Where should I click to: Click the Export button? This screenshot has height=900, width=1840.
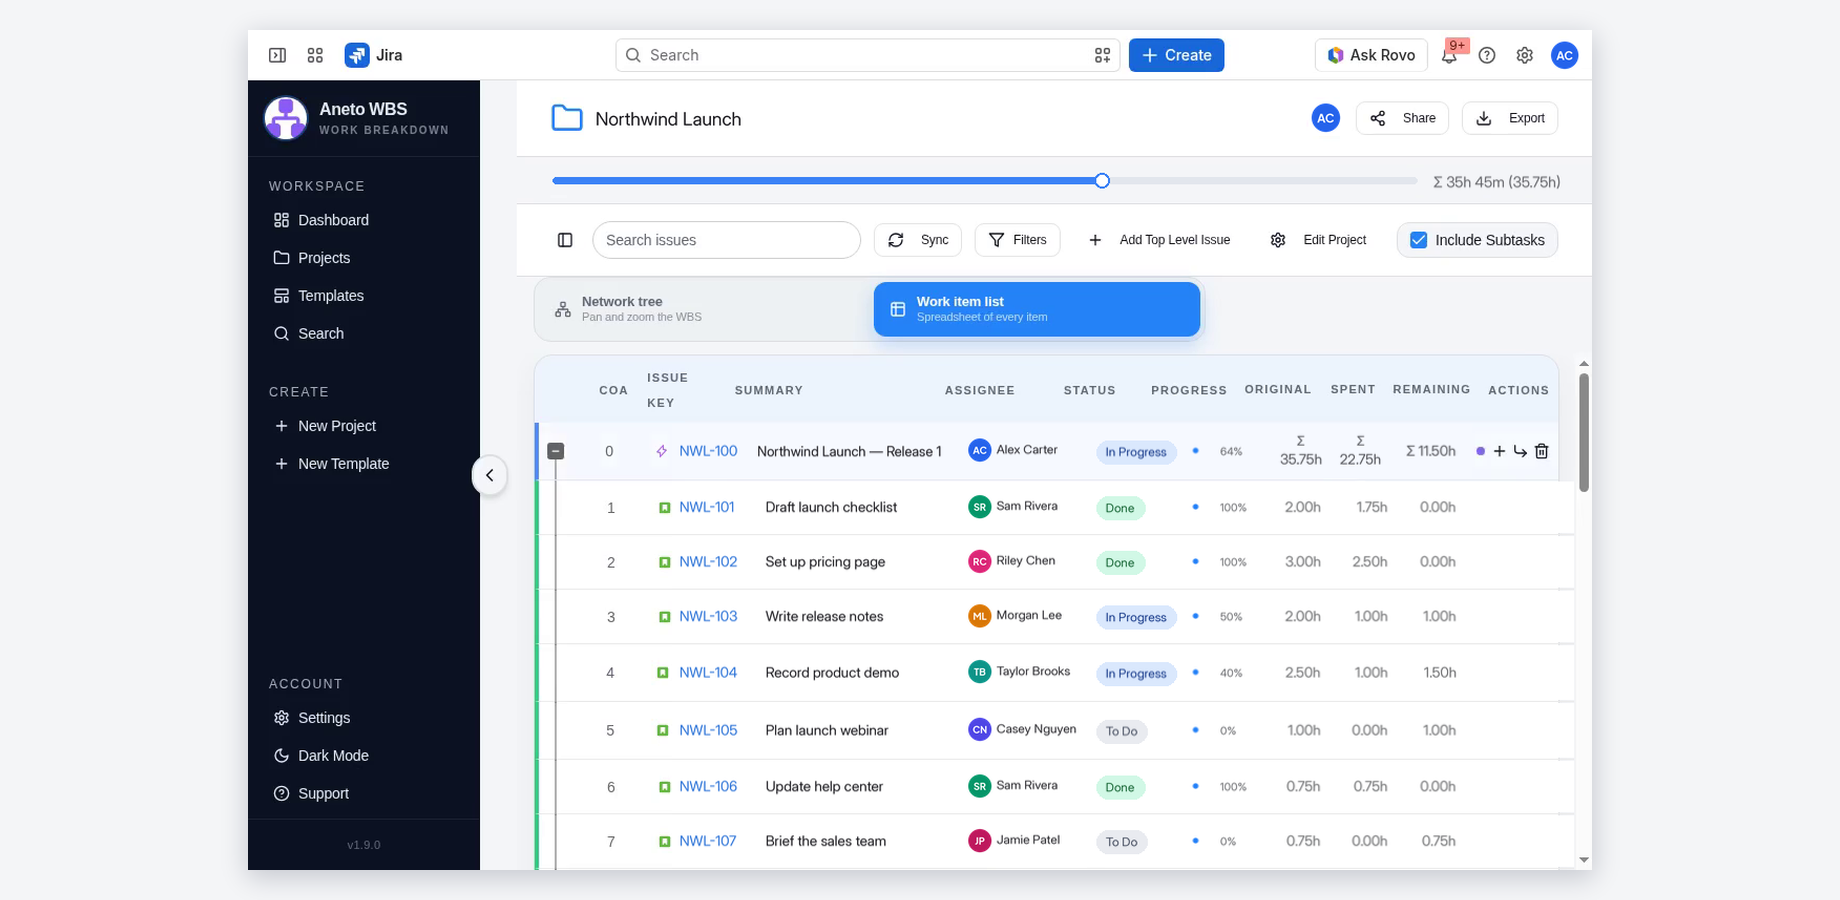pos(1510,118)
